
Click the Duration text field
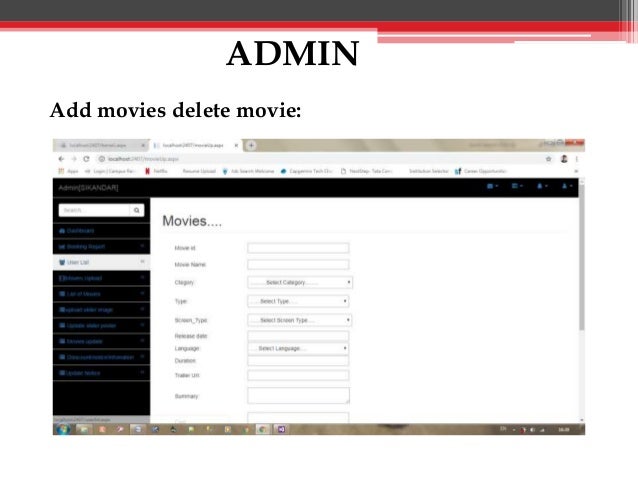[298, 361]
